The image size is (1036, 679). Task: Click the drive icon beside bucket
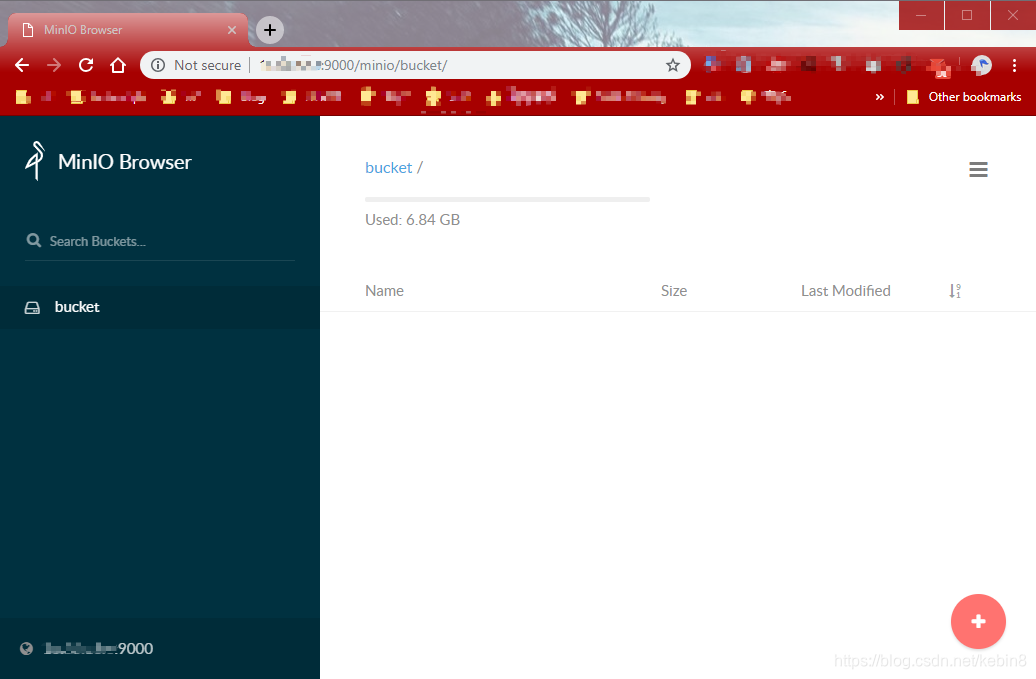pos(32,308)
